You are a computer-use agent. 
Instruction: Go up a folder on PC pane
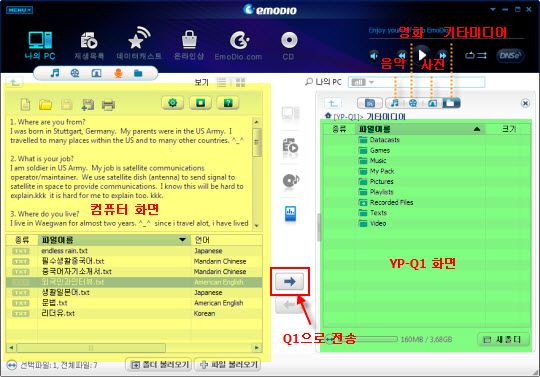(x=14, y=82)
